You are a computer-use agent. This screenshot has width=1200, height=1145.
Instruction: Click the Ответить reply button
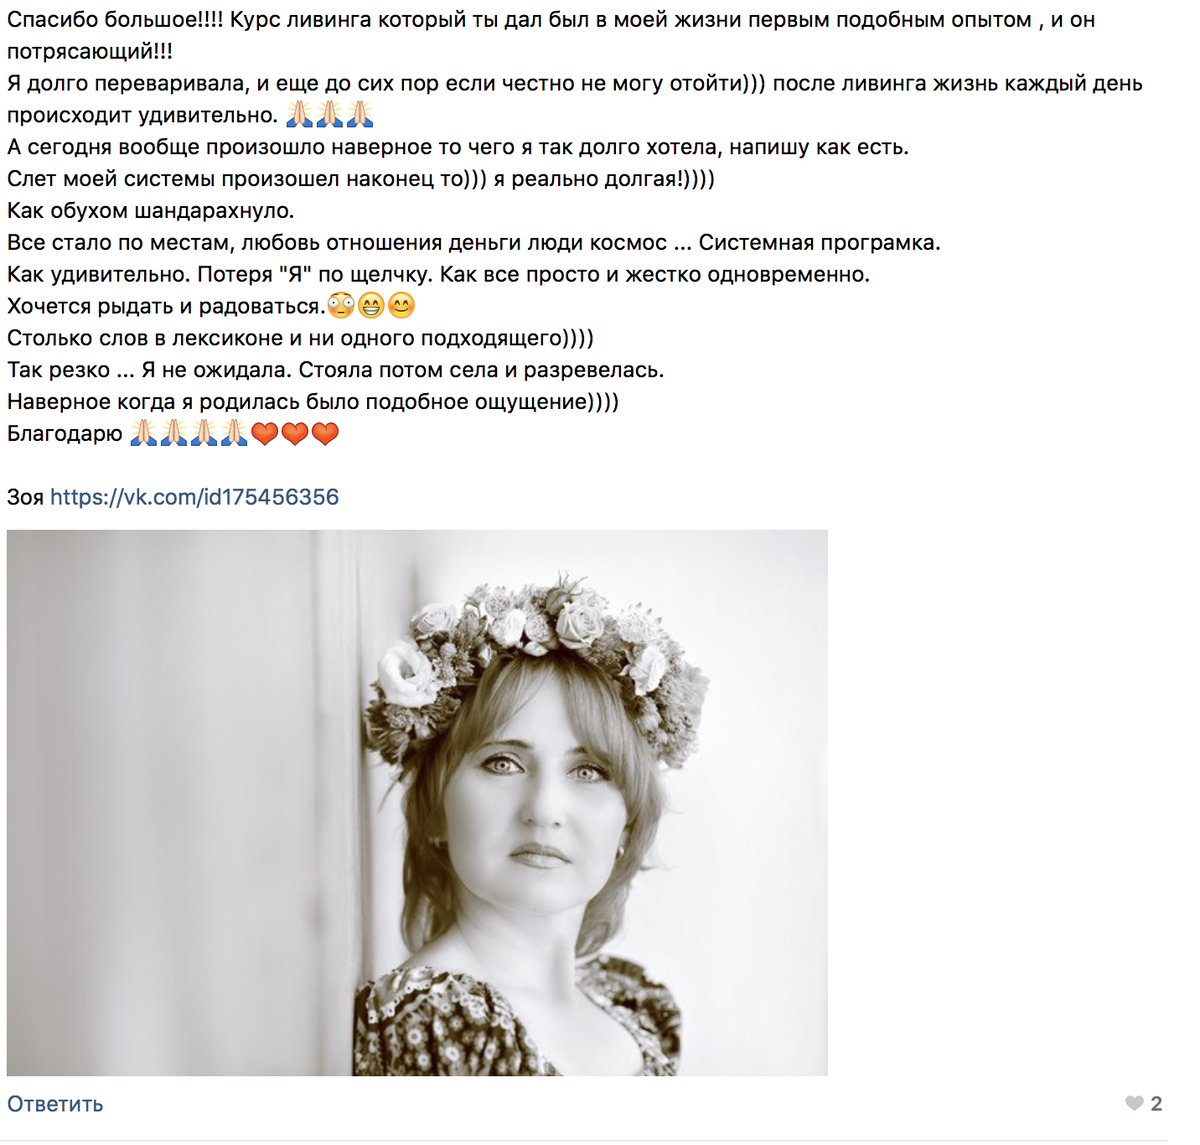point(55,1104)
